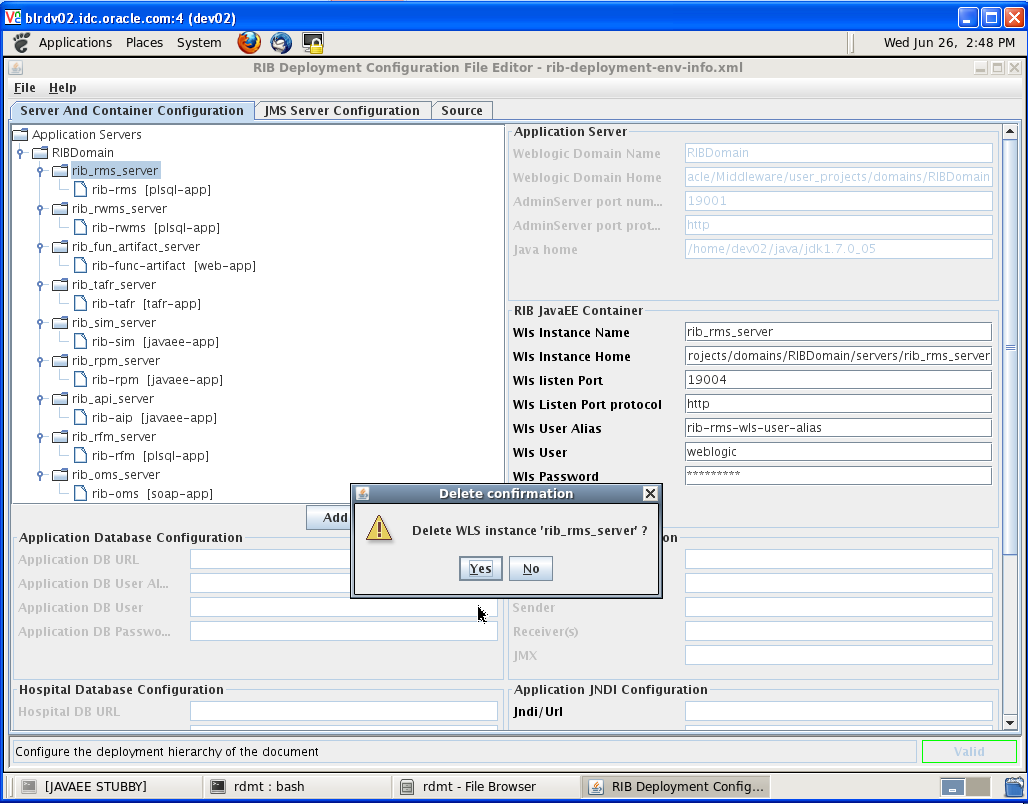The height and width of the screenshot is (804, 1028).
Task: Open the System menu
Action: pos(199,43)
